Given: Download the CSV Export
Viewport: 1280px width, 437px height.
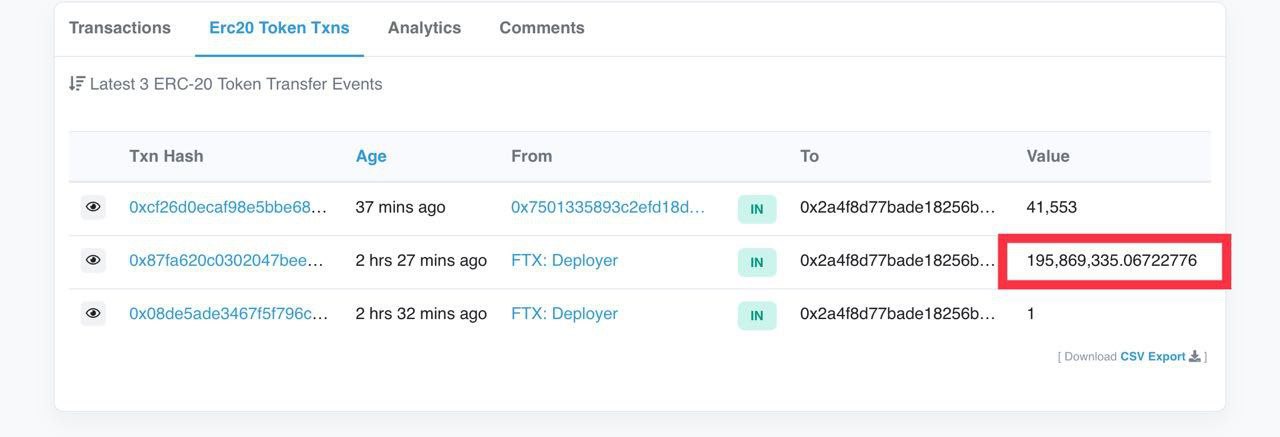Looking at the screenshot, I should 1152,356.
